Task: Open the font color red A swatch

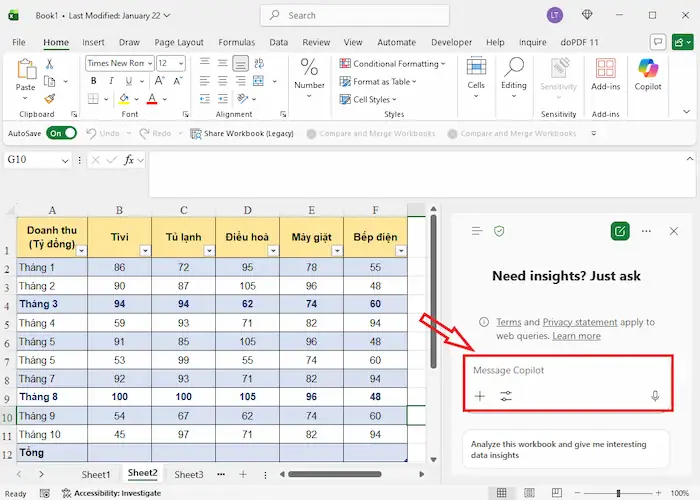Action: coord(151,99)
